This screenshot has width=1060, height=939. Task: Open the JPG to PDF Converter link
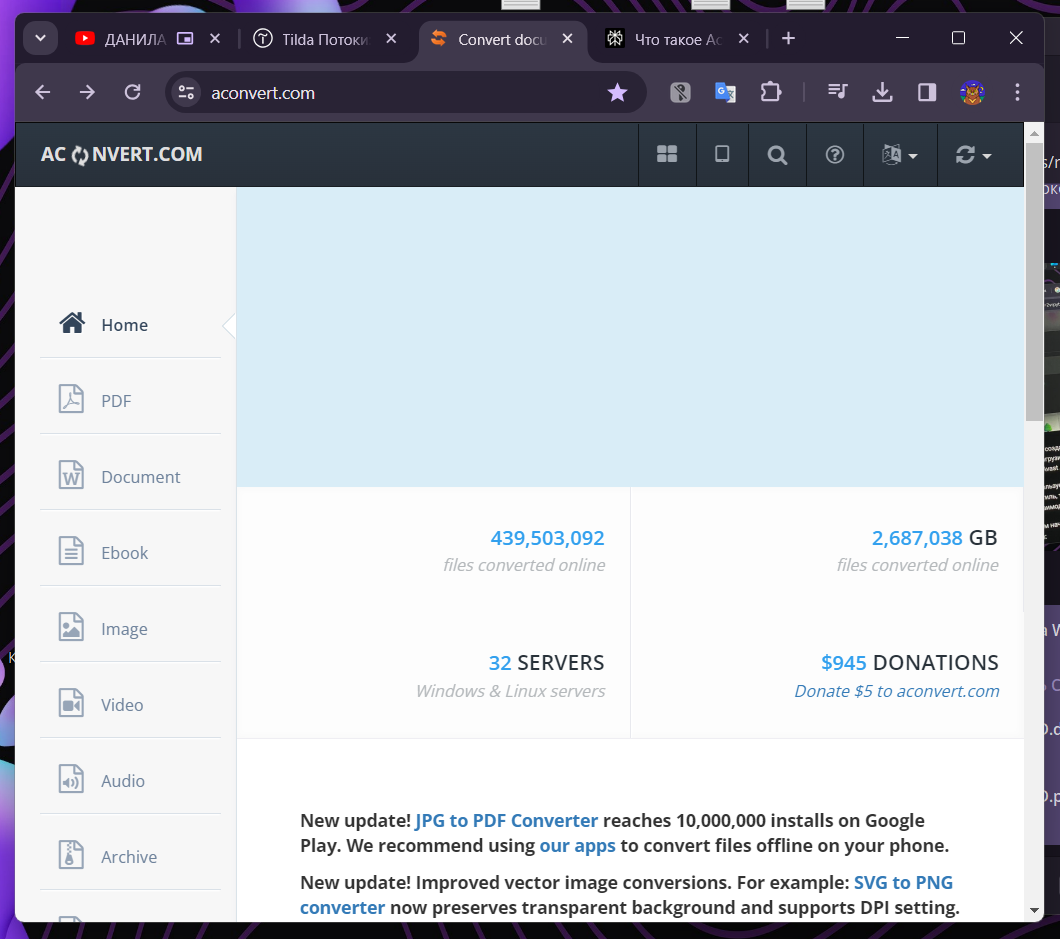coord(506,820)
